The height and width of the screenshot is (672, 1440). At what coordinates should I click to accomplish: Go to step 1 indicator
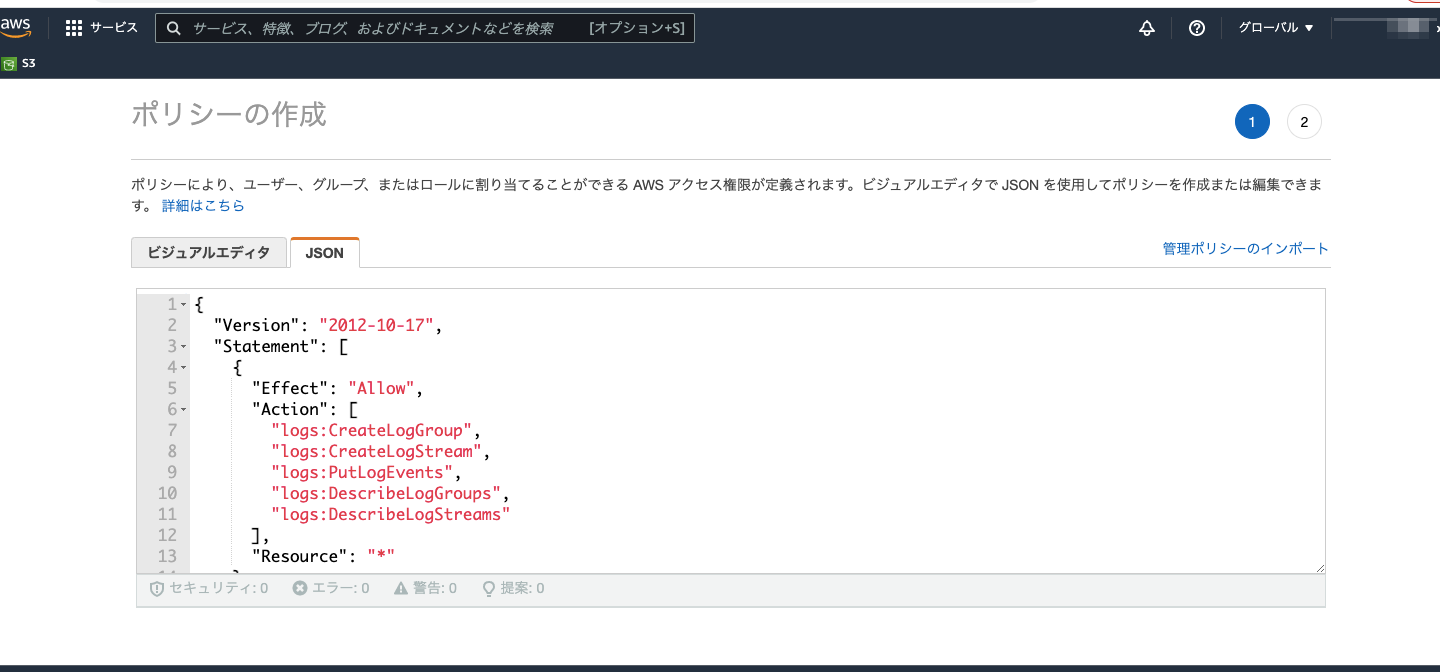(1252, 122)
